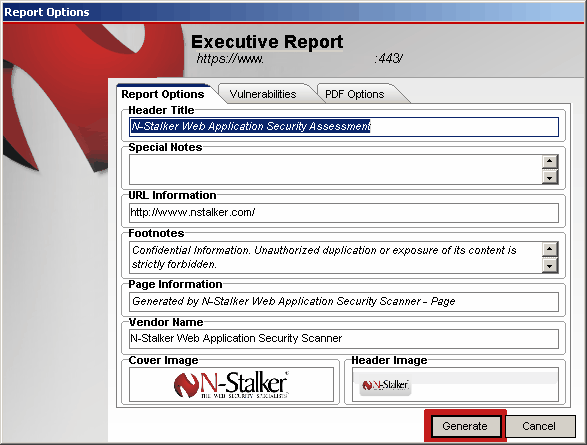The height and width of the screenshot is (445, 587).
Task: Click Footnotes scroll up arrow
Action: 550,249
